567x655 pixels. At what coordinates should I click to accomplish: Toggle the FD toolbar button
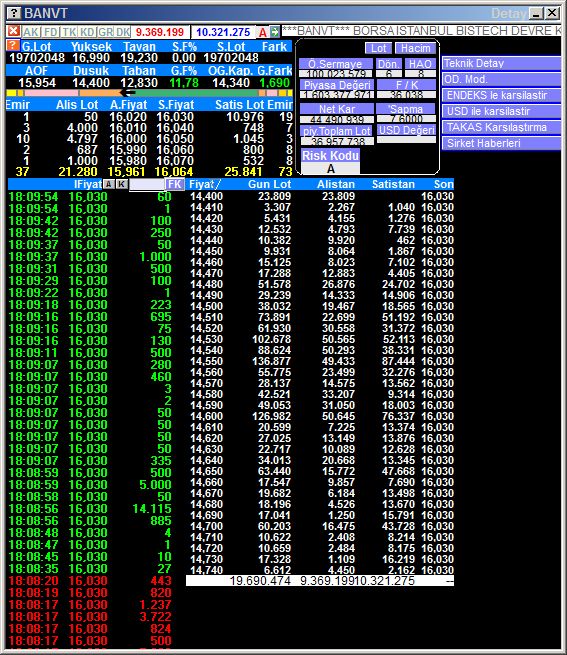tap(51, 32)
